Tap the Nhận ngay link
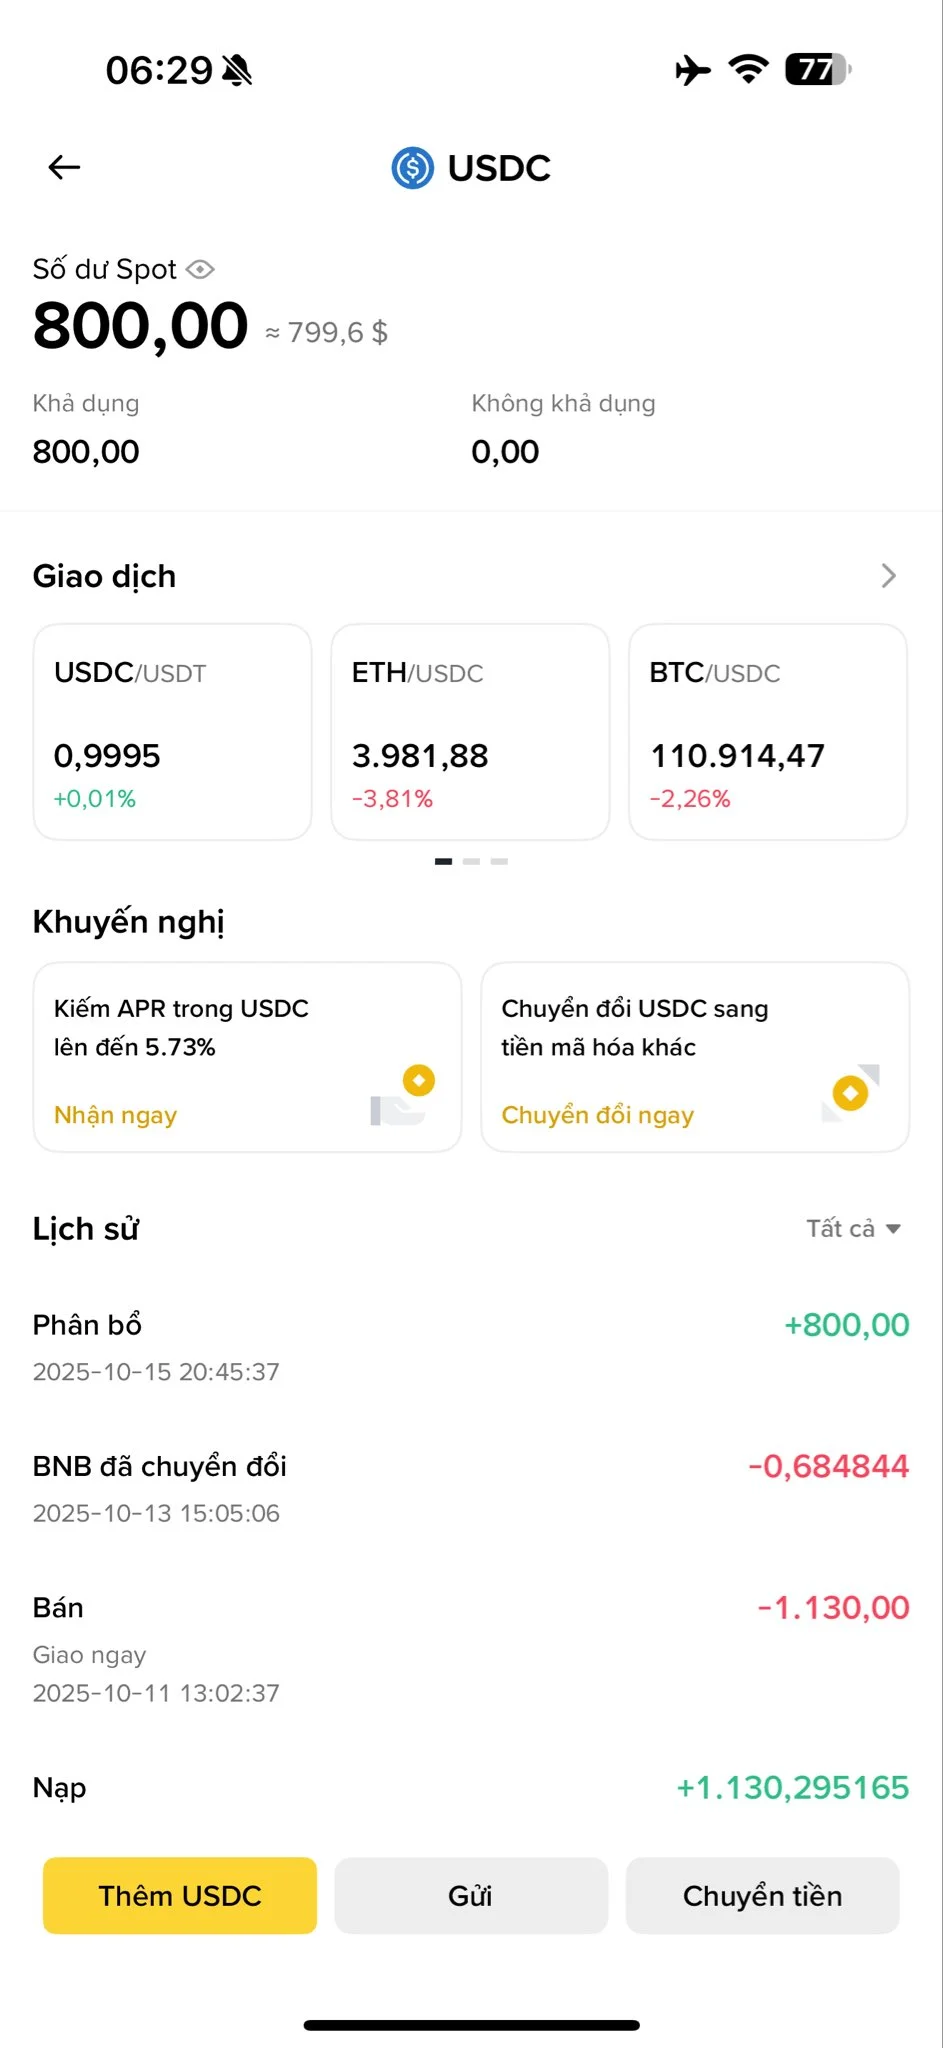 tap(115, 1115)
